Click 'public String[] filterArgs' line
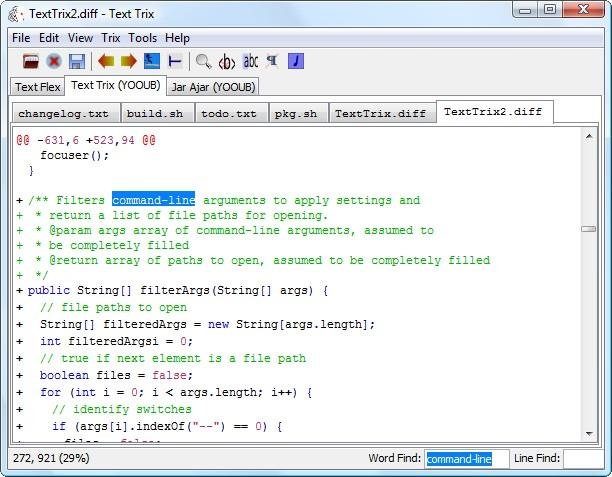Viewport: 612px width, 477px height. (x=178, y=290)
